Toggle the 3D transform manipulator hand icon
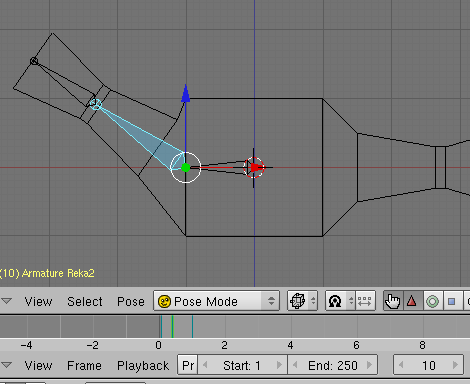The width and height of the screenshot is (470, 384). (393, 301)
